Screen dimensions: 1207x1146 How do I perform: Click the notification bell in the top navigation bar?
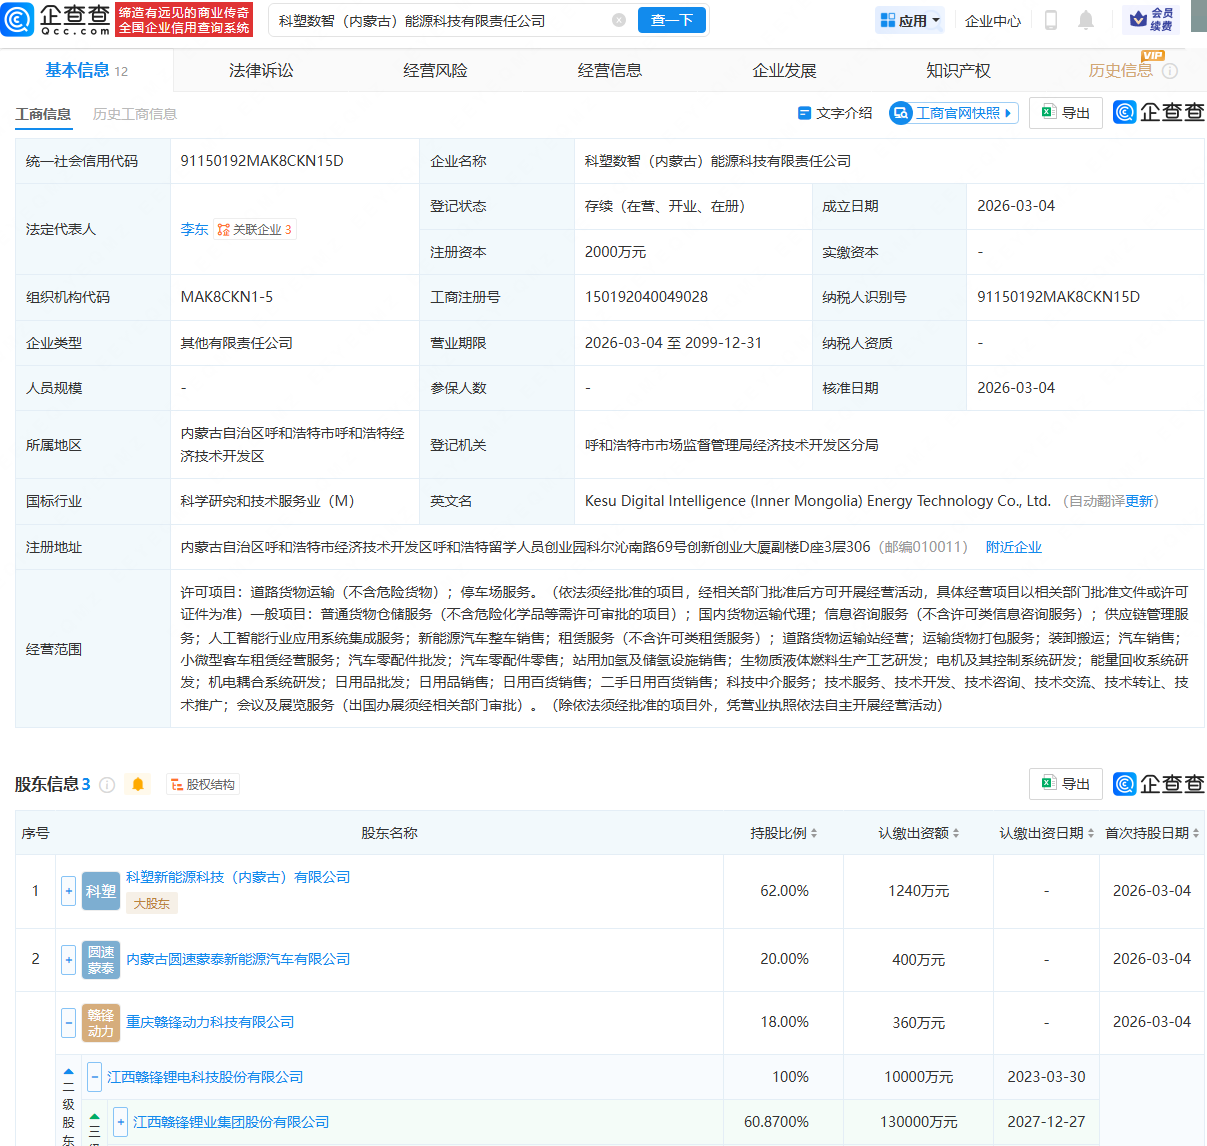point(1085,20)
